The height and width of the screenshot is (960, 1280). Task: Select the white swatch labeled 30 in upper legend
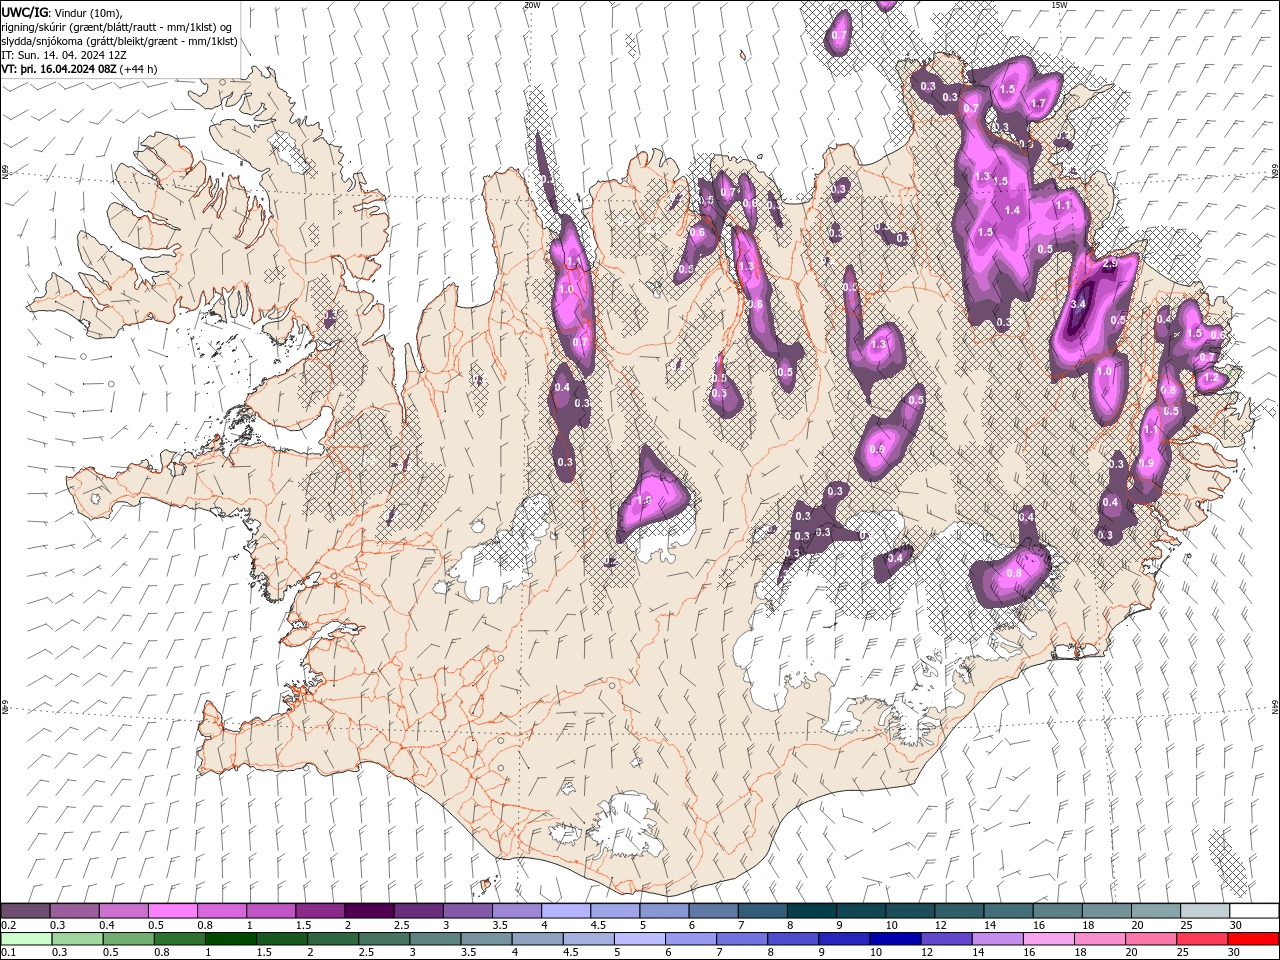point(1254,911)
